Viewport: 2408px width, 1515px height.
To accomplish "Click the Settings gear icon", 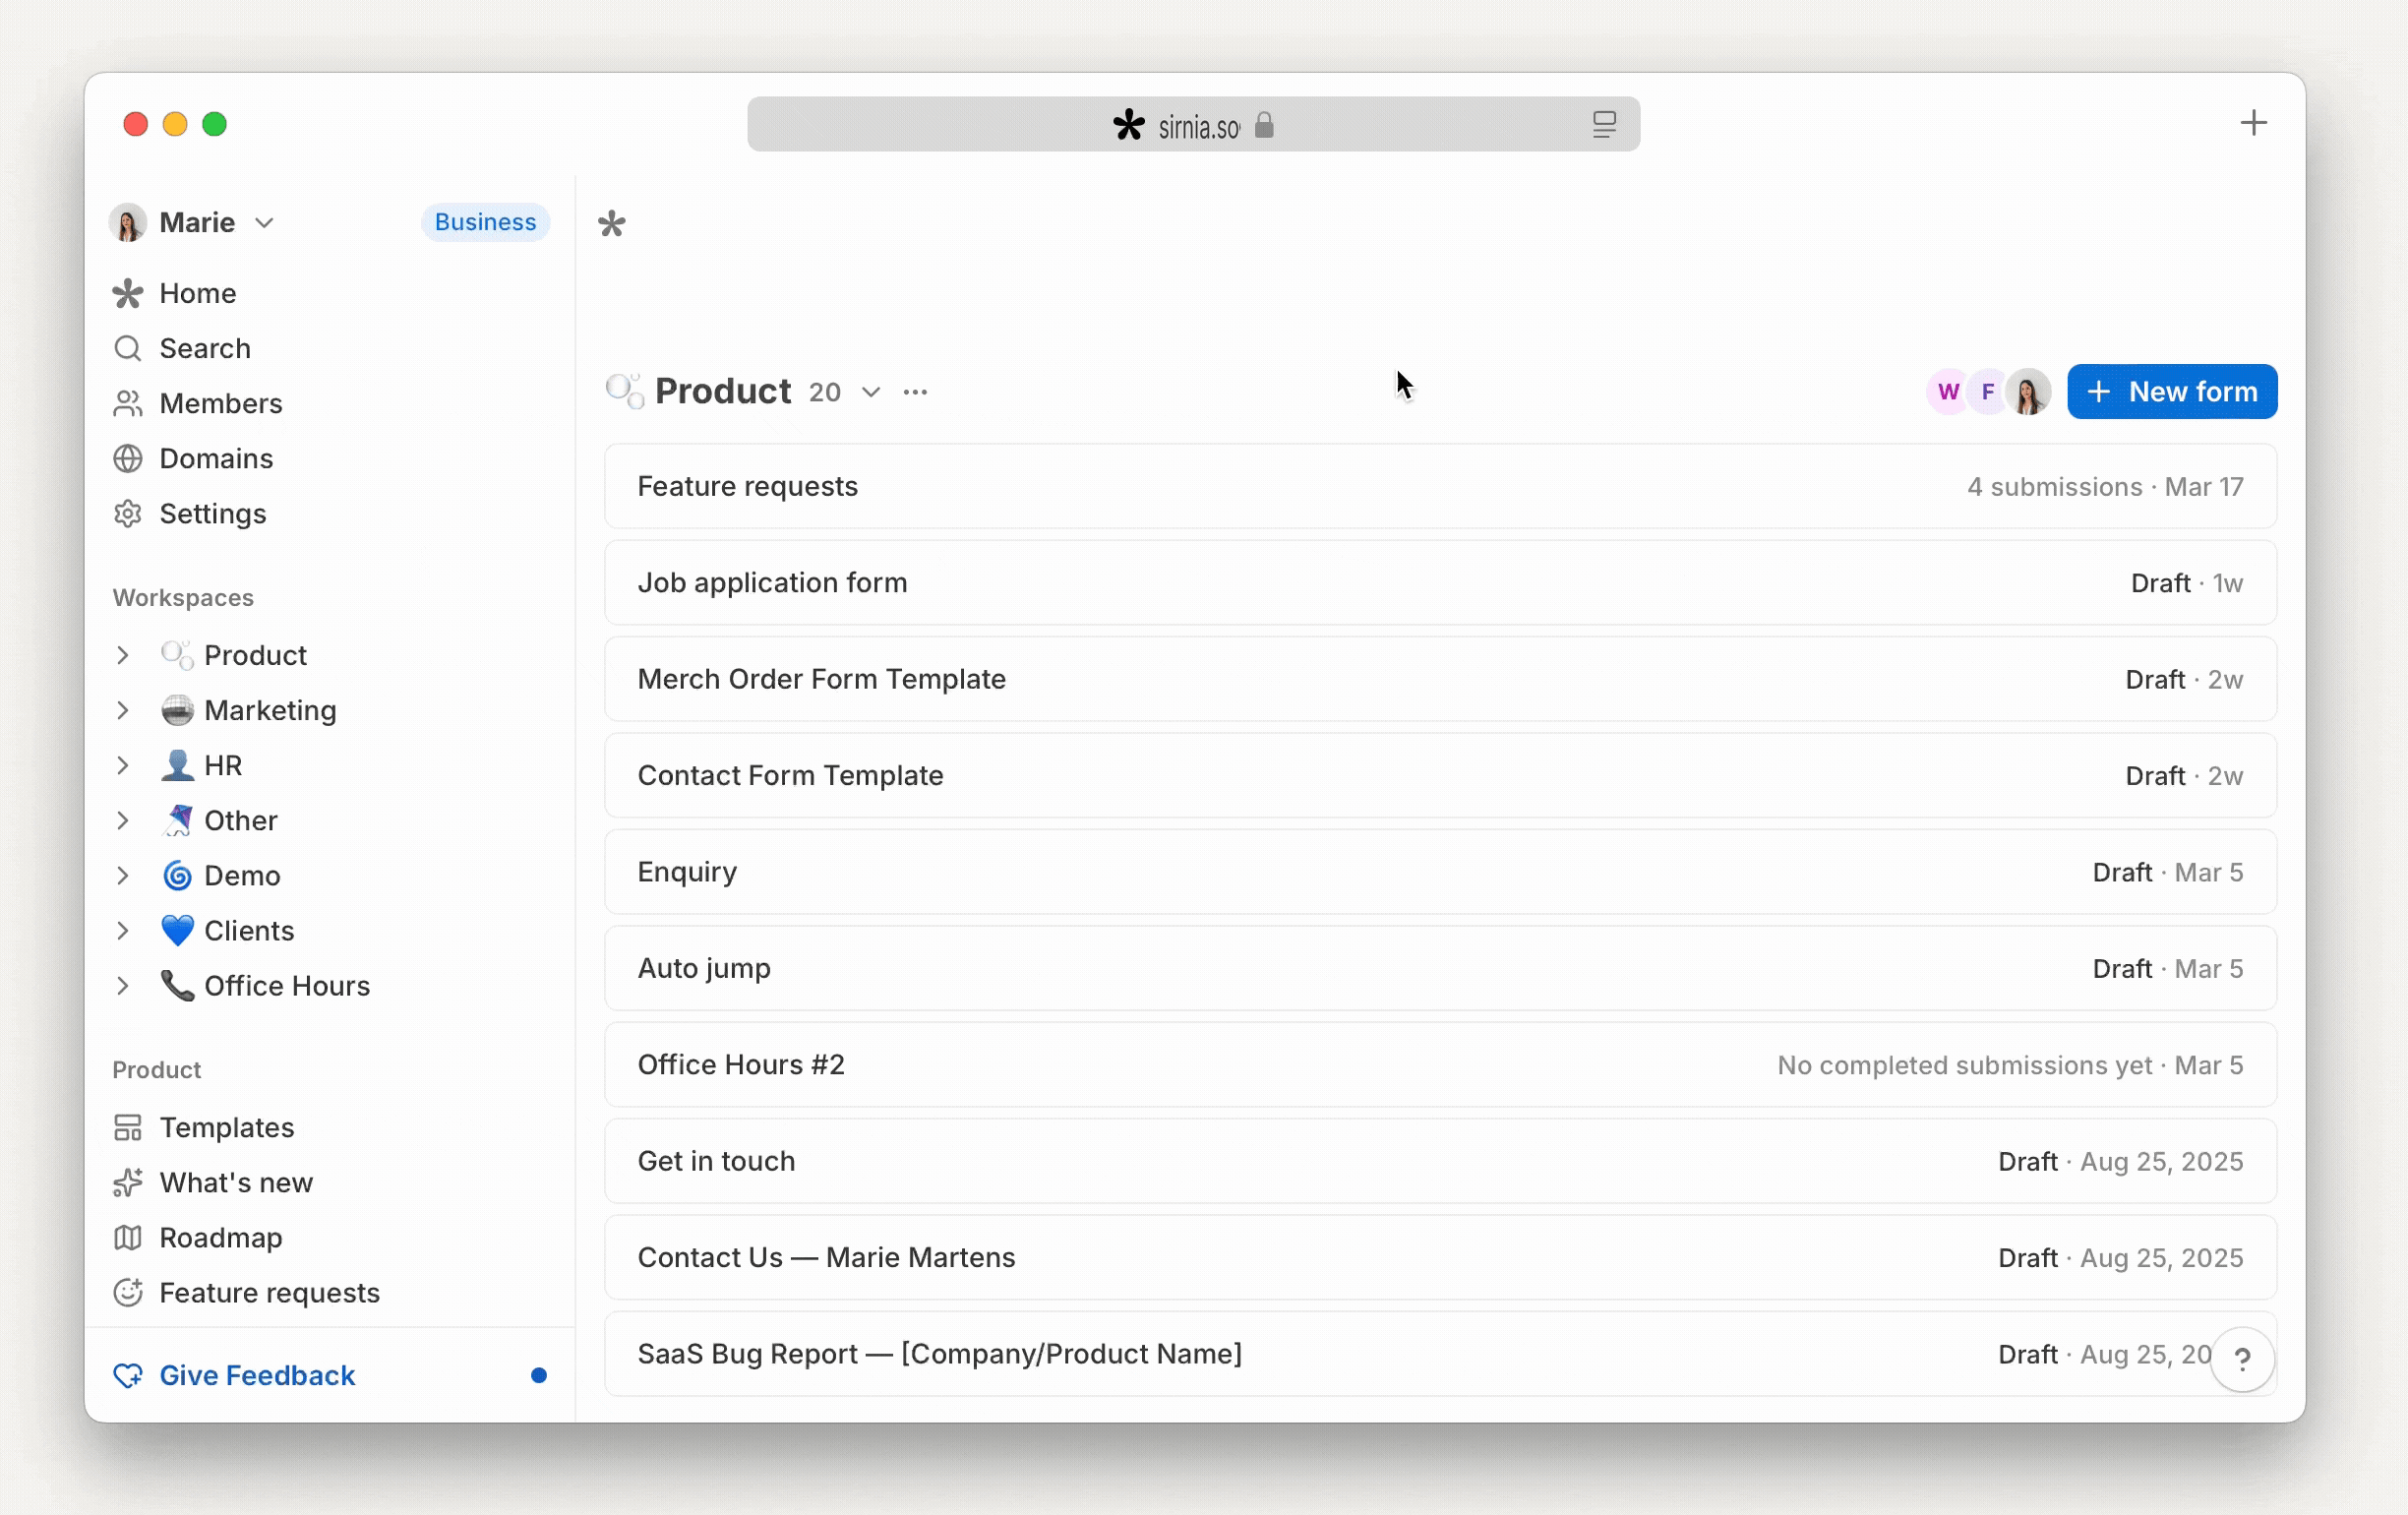I will point(128,513).
